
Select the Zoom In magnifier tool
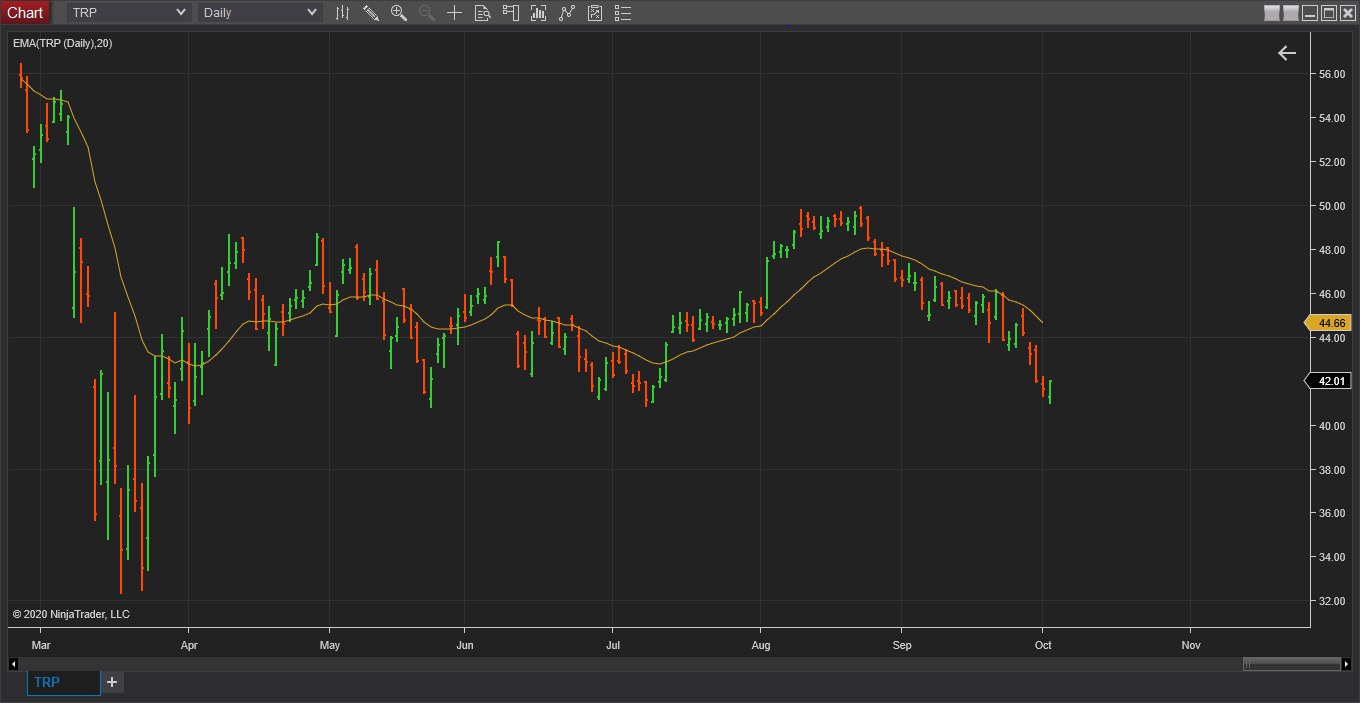click(398, 13)
